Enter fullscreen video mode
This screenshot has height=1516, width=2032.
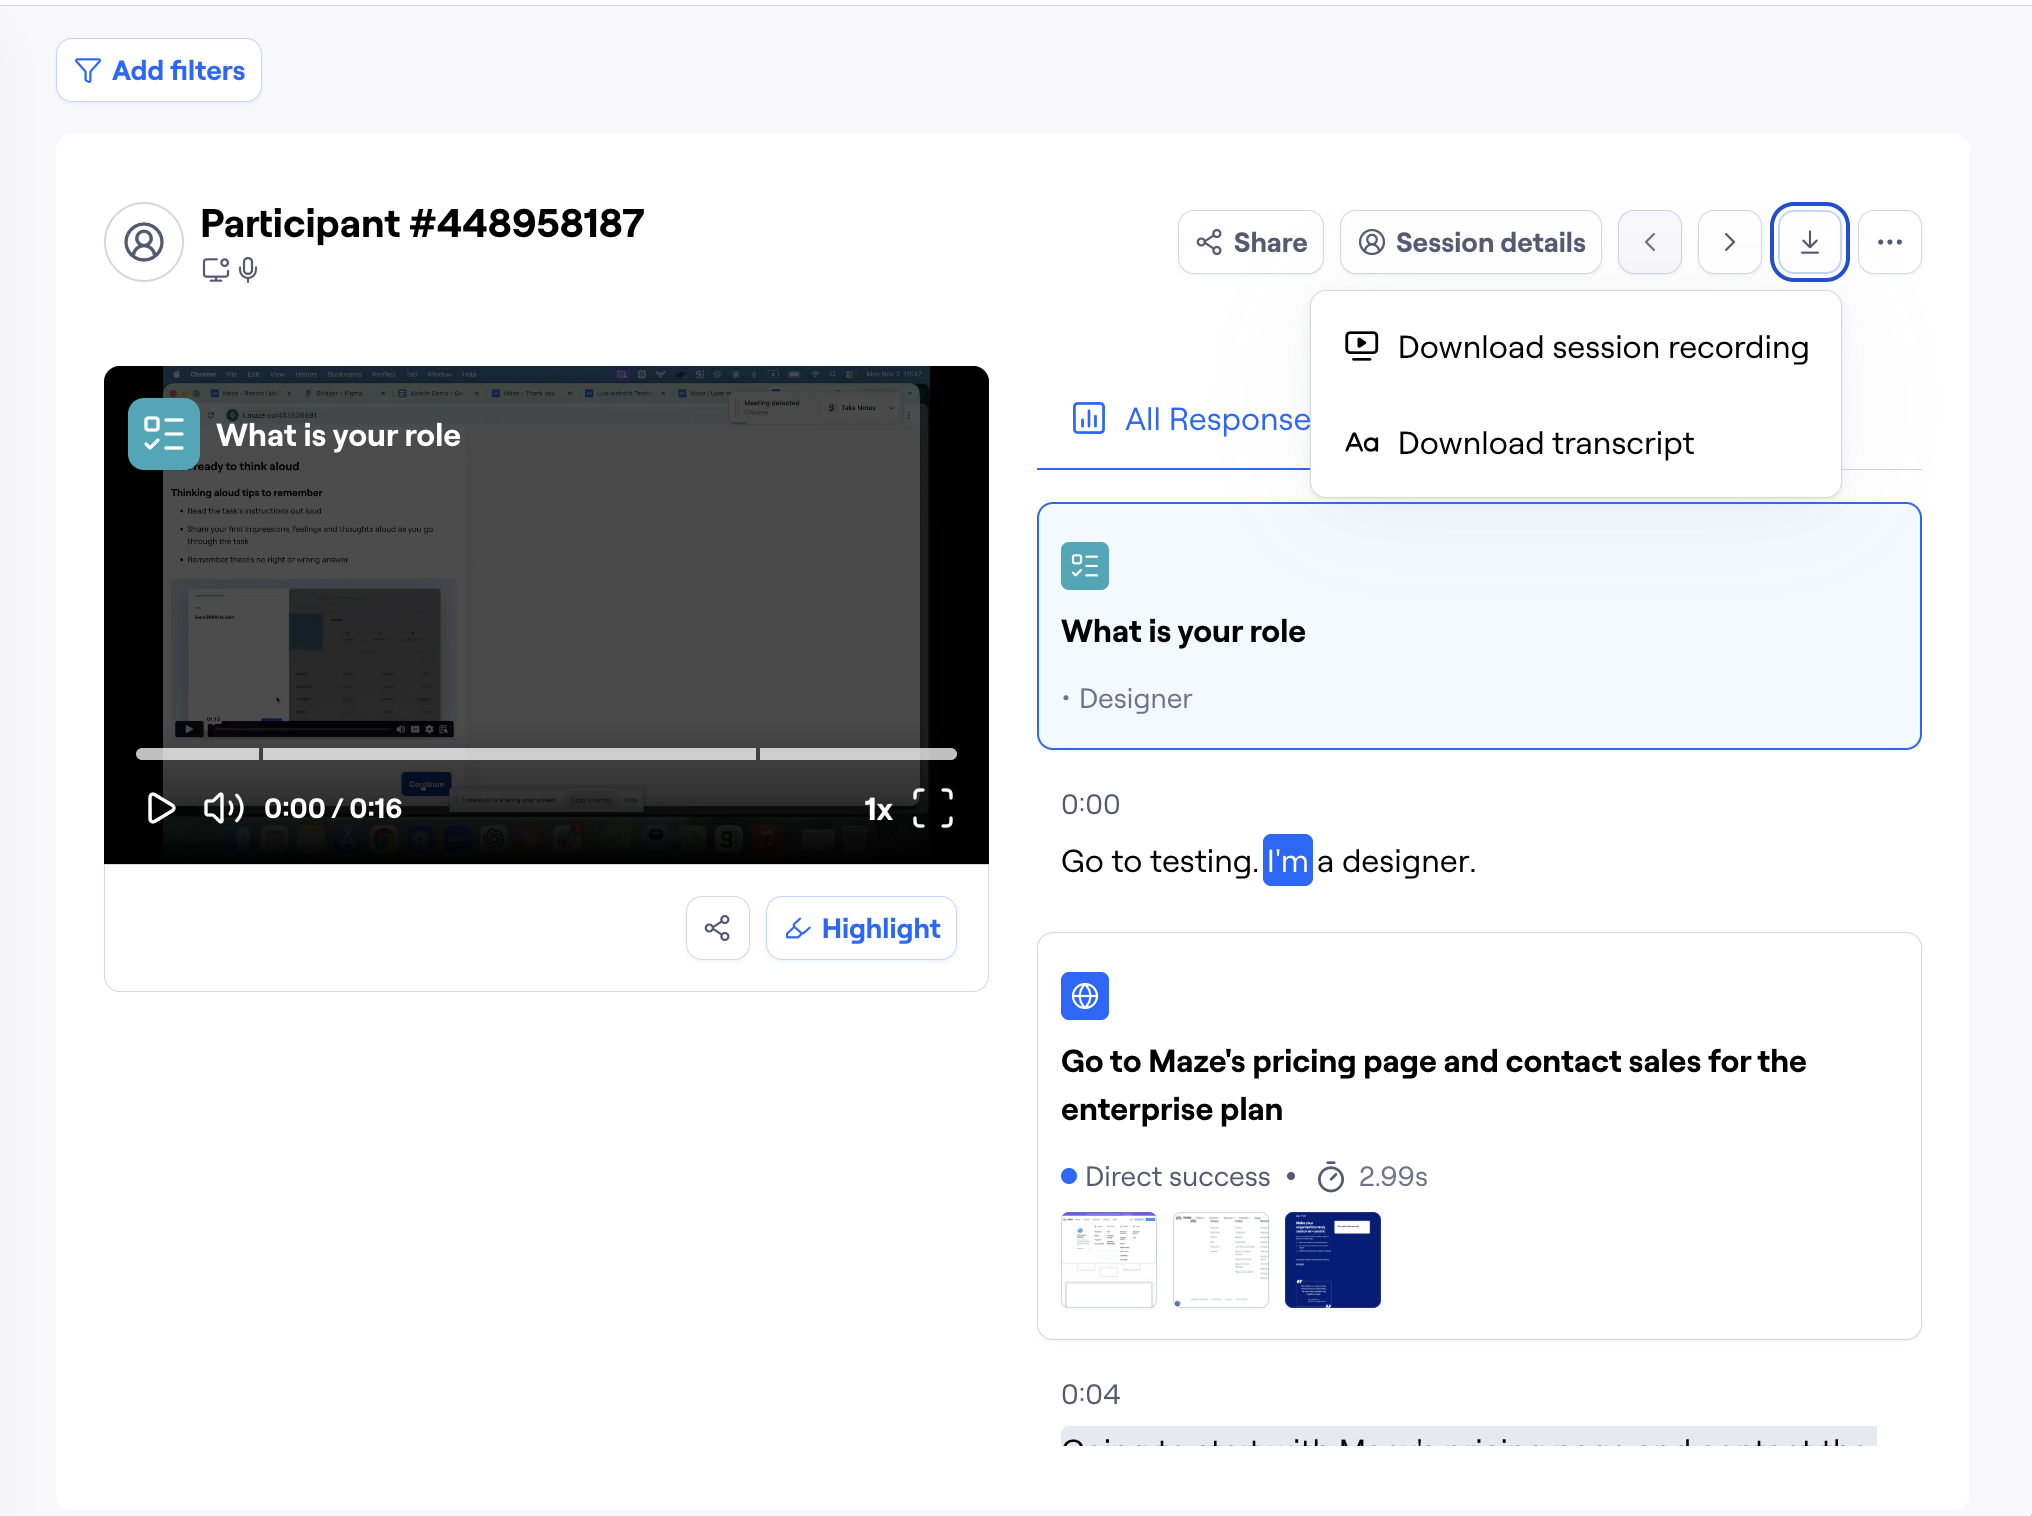[x=932, y=808]
